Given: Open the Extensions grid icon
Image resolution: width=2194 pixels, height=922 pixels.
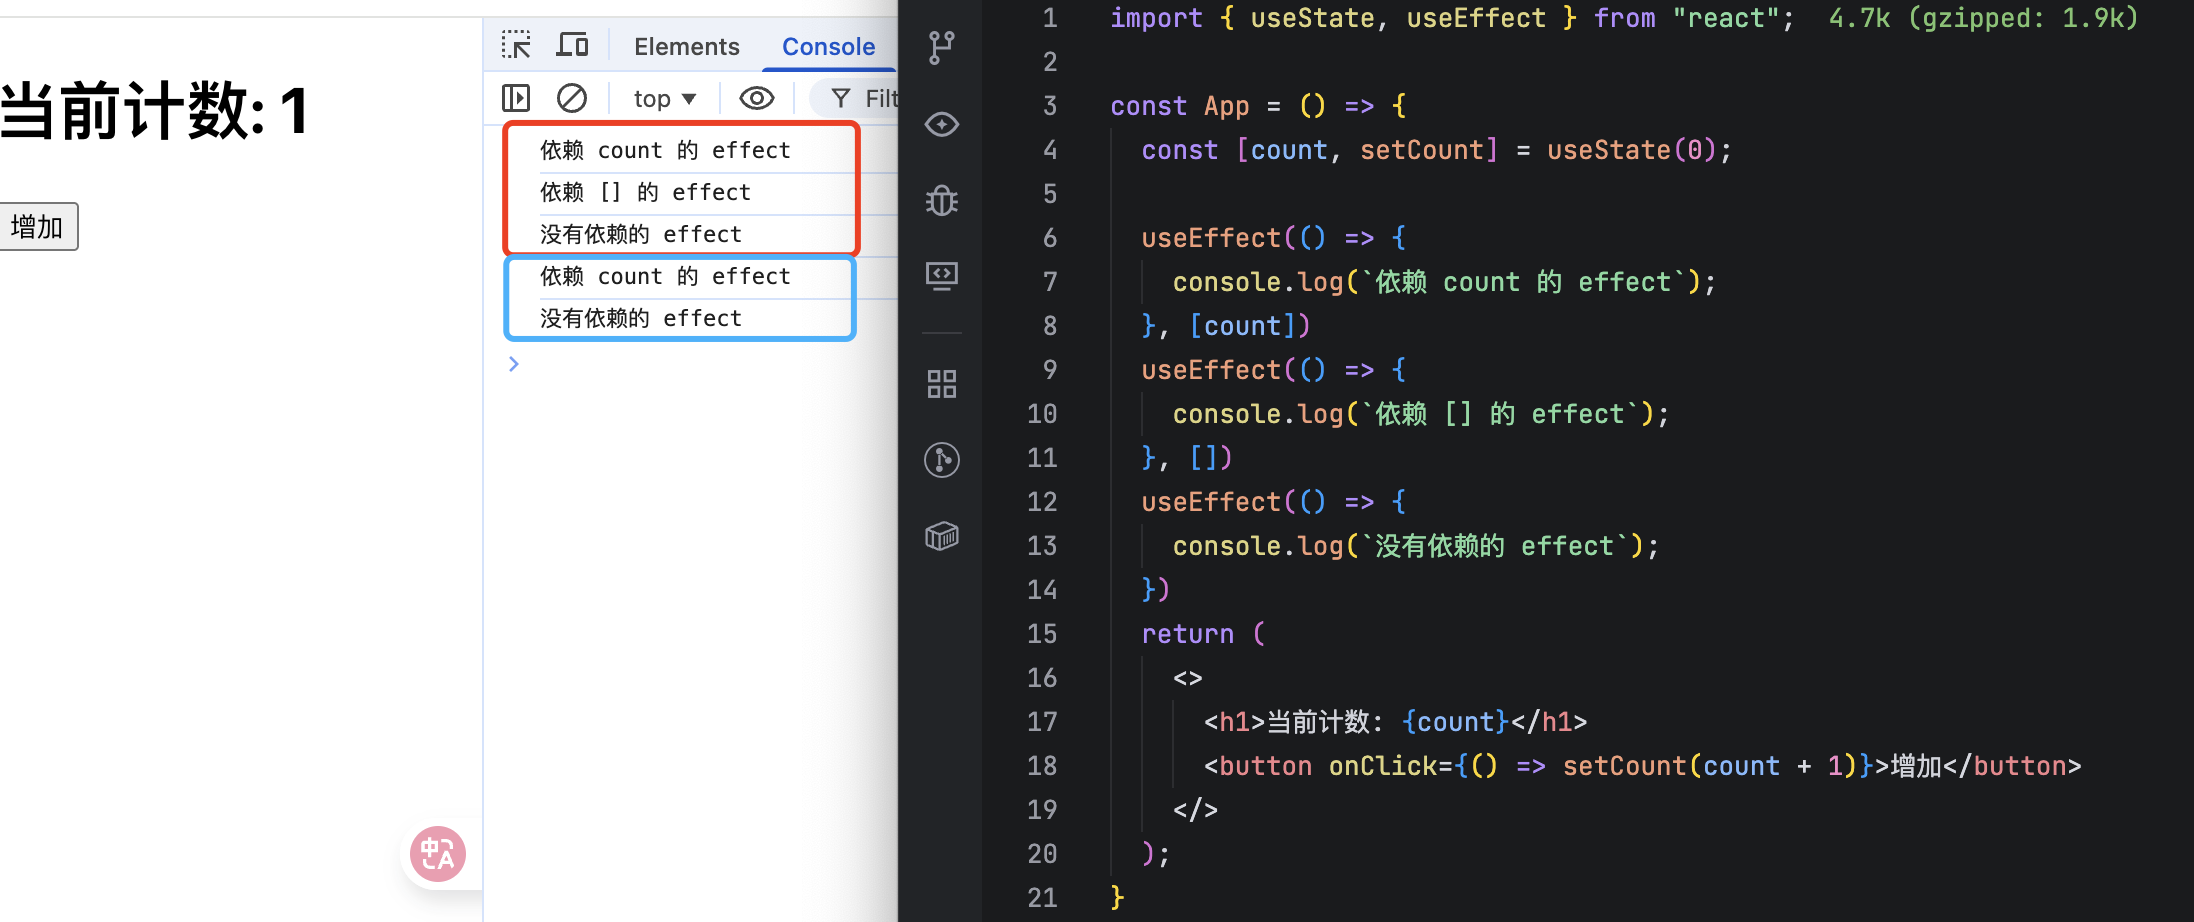Looking at the screenshot, I should pyautogui.click(x=941, y=384).
